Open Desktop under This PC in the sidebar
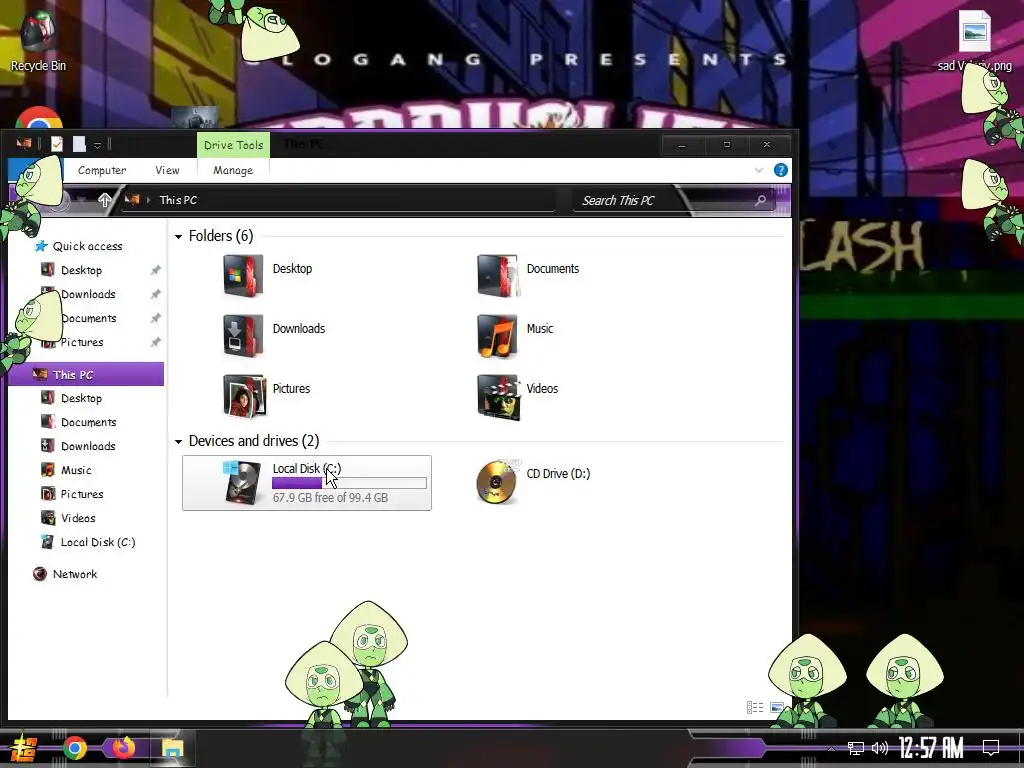The height and width of the screenshot is (768, 1024). point(81,398)
